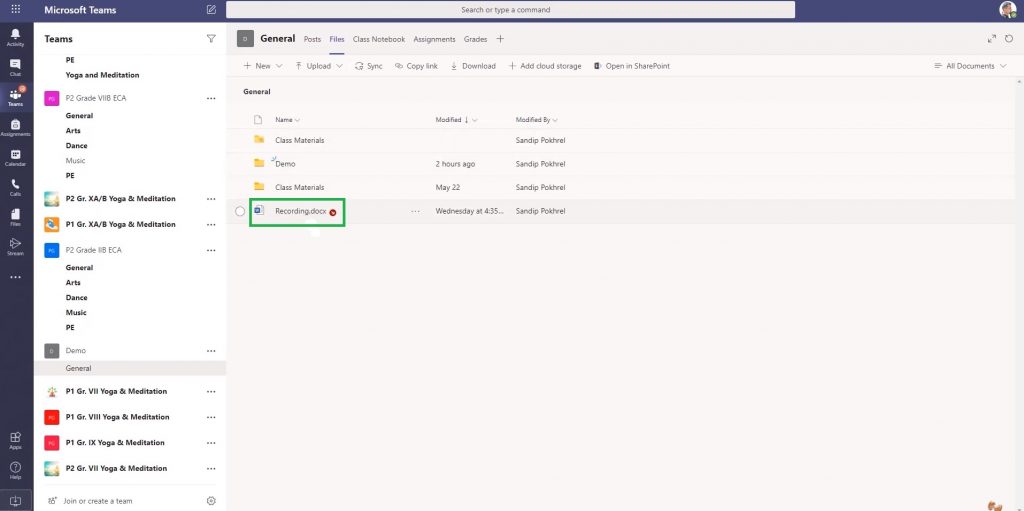The height and width of the screenshot is (511, 1024).
Task: Click Sync in the files toolbar
Action: click(x=368, y=66)
